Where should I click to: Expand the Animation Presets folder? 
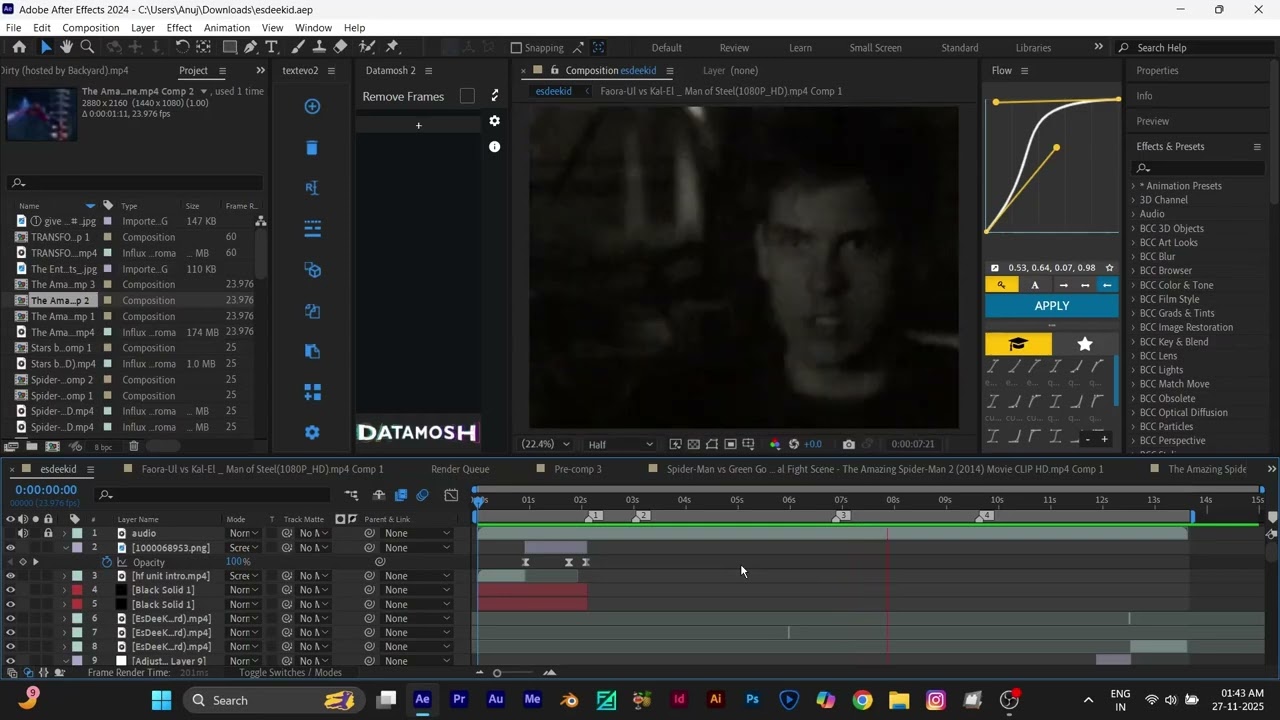point(1133,186)
